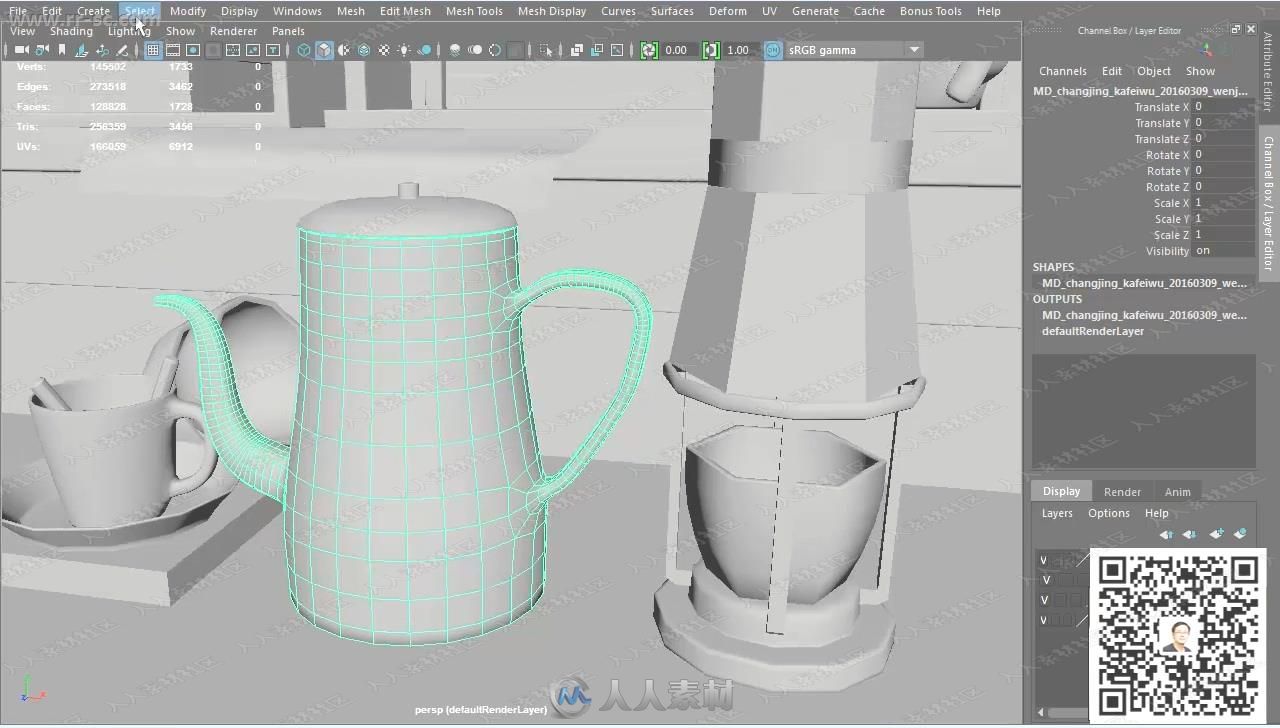Click Move Layer Up icon
The image size is (1280, 728).
tap(1166, 534)
